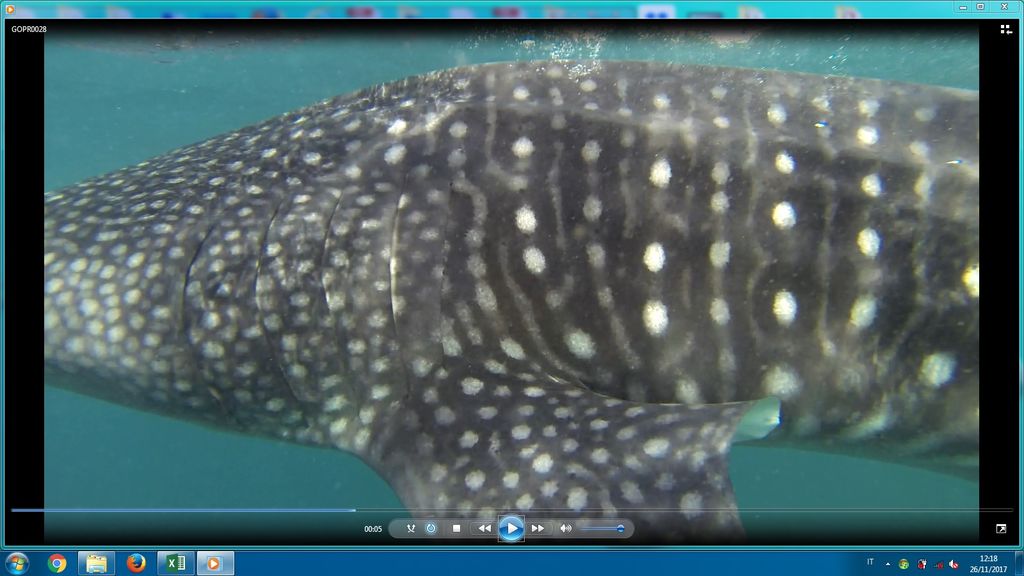Show hidden system tray icons
This screenshot has height=576, width=1024.
click(x=887, y=563)
